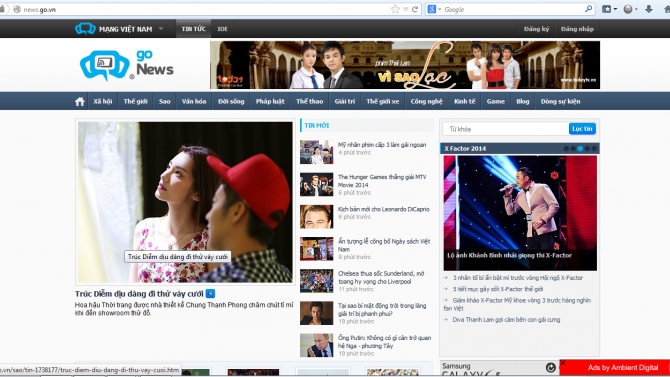670x377 pixels.
Task: Click the X-Factor singer slide image
Action: pyautogui.click(x=520, y=213)
